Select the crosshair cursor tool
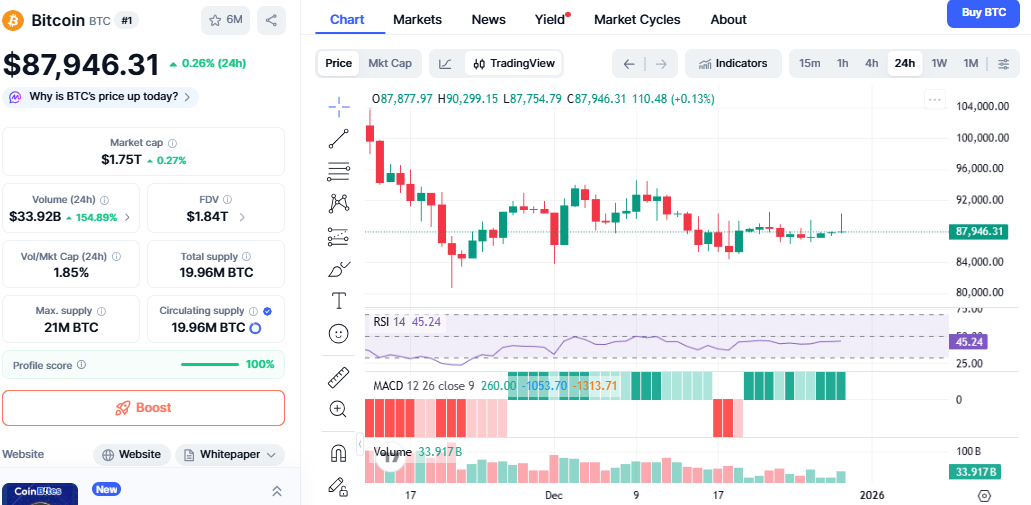1031x505 pixels. (x=339, y=105)
